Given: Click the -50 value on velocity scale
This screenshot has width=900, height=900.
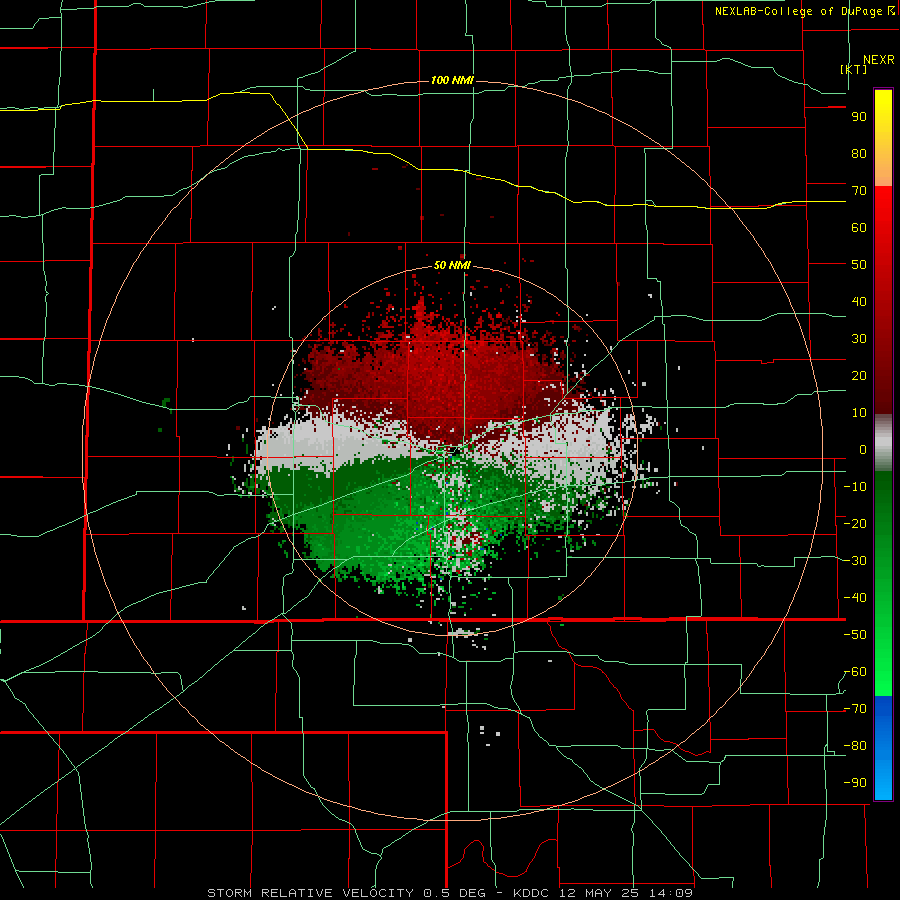Looking at the screenshot, I should click(855, 635).
